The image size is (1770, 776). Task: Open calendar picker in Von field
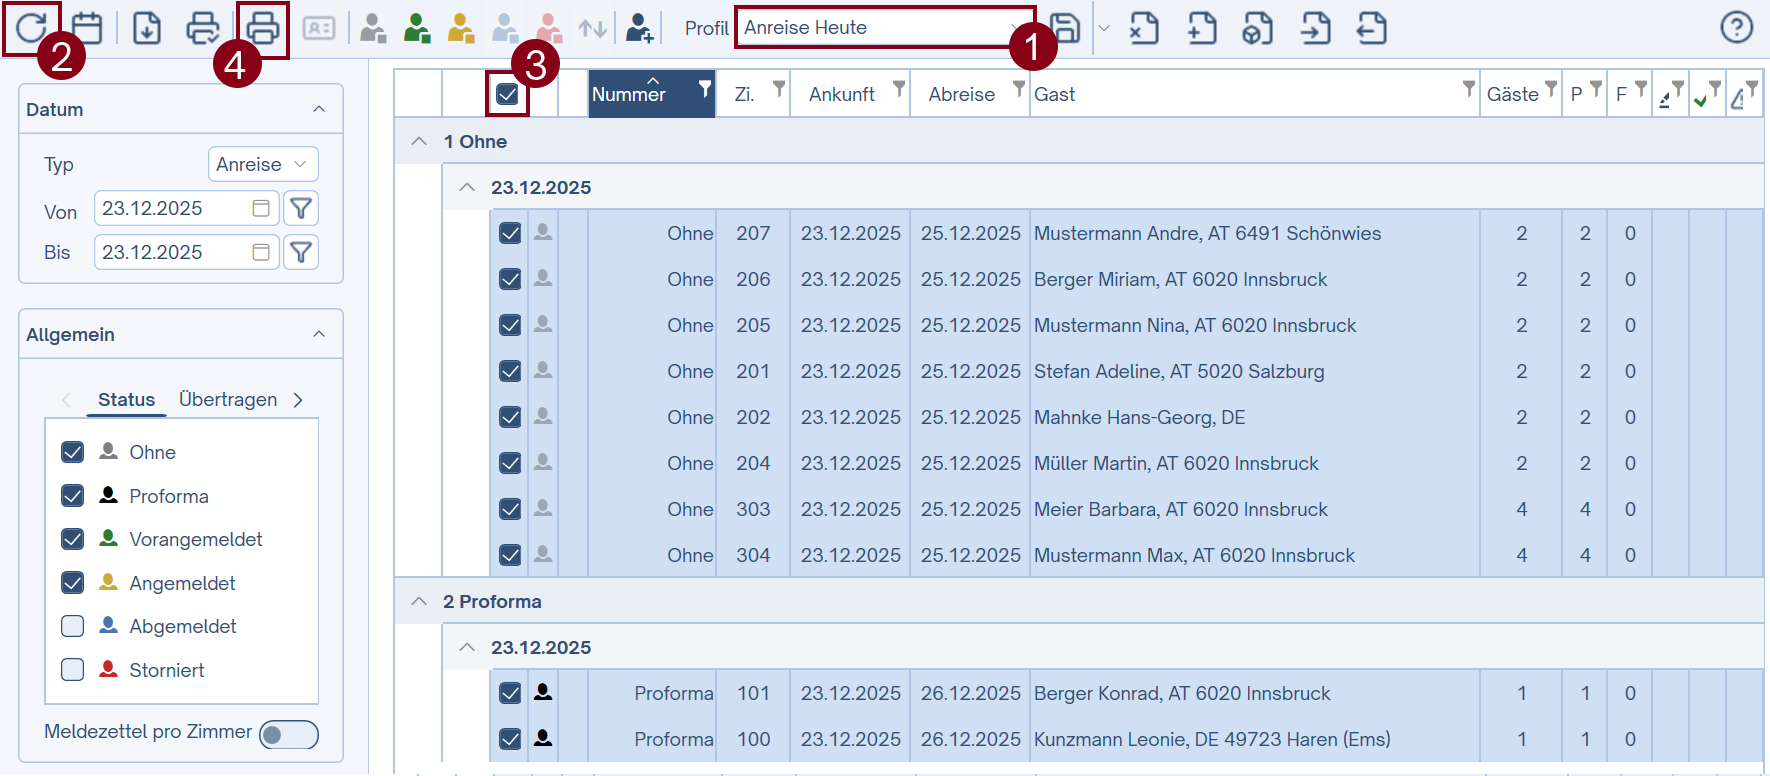click(x=261, y=208)
